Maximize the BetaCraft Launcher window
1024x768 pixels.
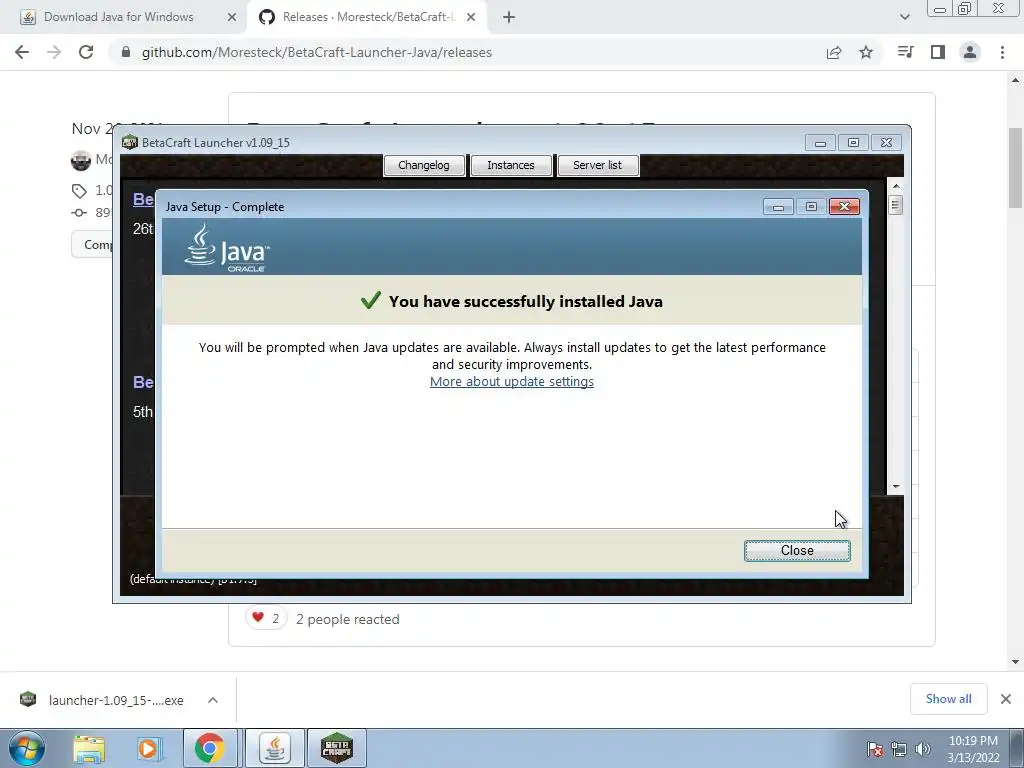tap(853, 143)
